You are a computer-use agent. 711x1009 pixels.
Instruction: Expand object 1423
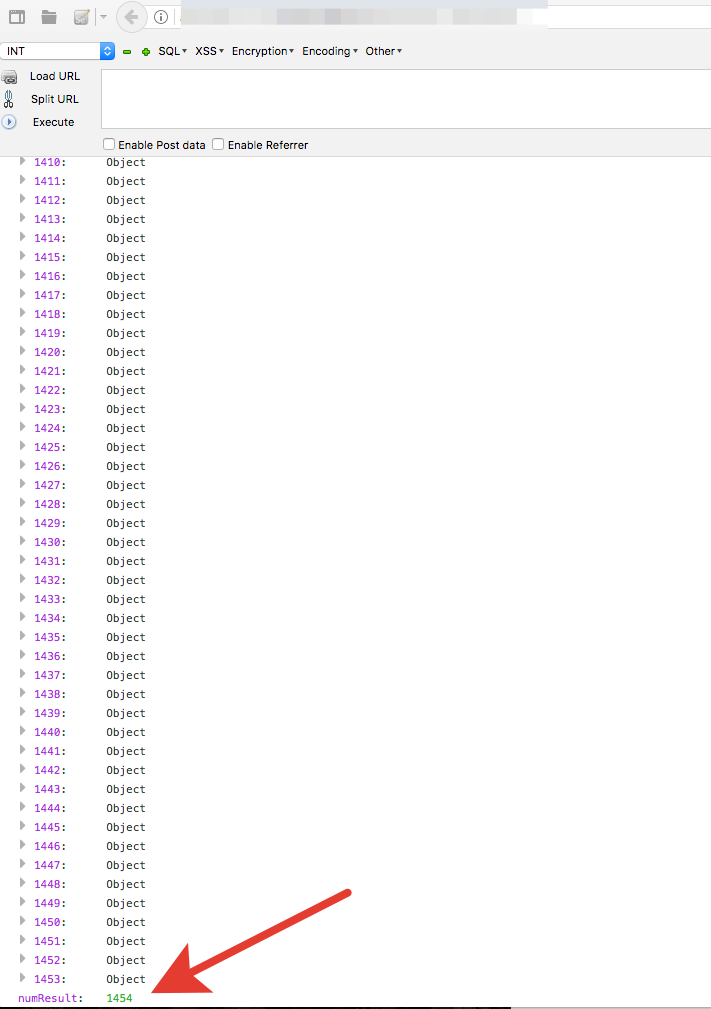pos(23,408)
